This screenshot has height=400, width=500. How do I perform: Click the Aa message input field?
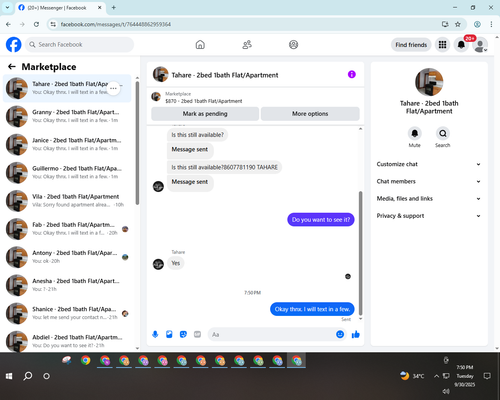272,334
